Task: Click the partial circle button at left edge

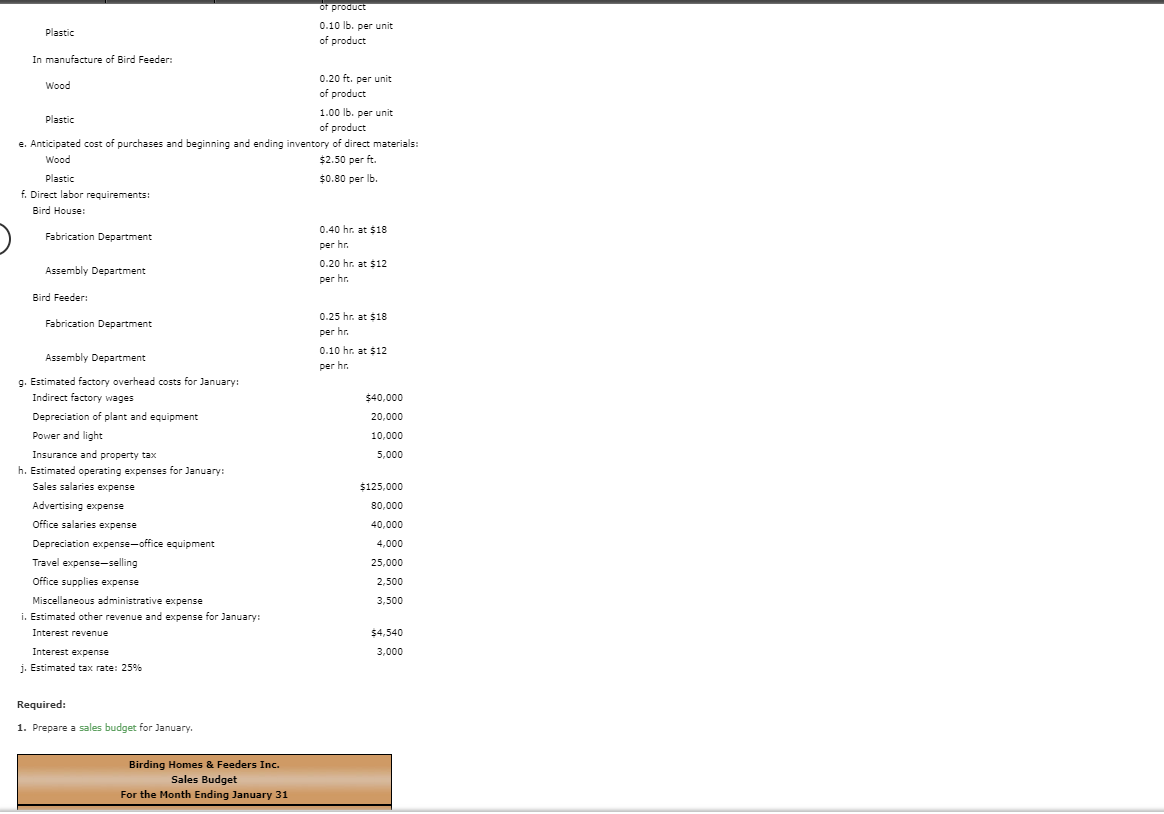Action: 3,239
